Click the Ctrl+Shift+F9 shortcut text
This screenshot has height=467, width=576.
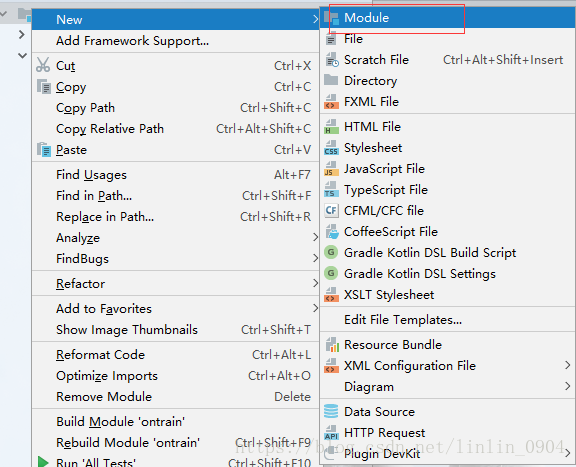coord(273,442)
